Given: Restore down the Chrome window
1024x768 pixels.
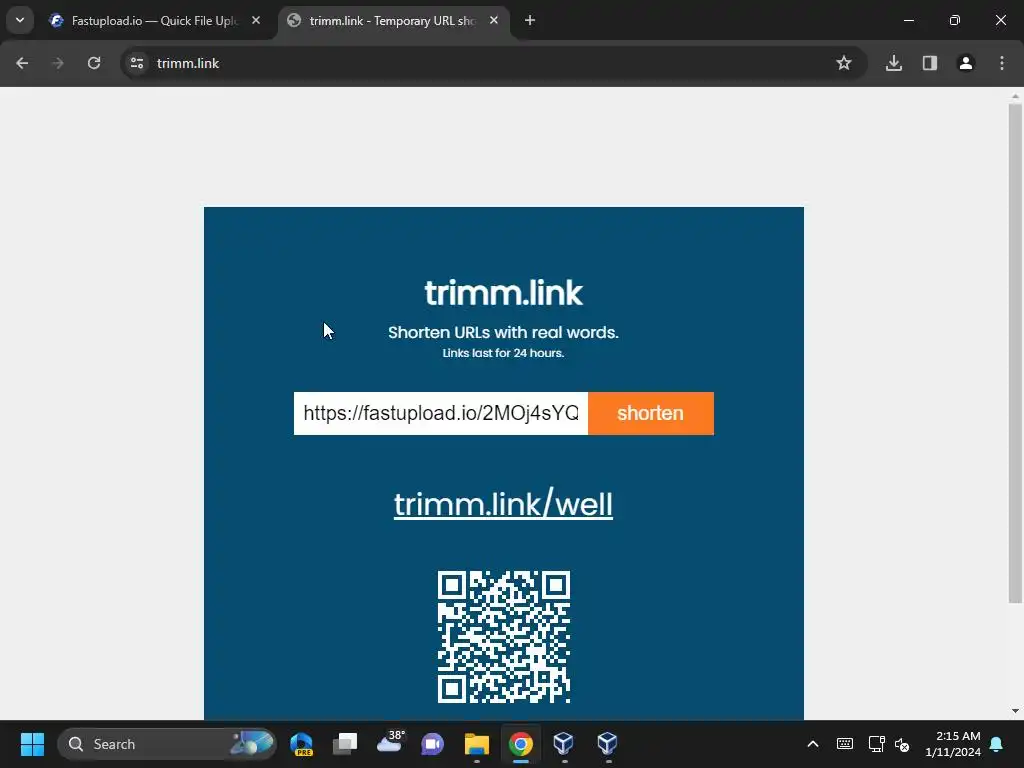Looking at the screenshot, I should point(955,21).
